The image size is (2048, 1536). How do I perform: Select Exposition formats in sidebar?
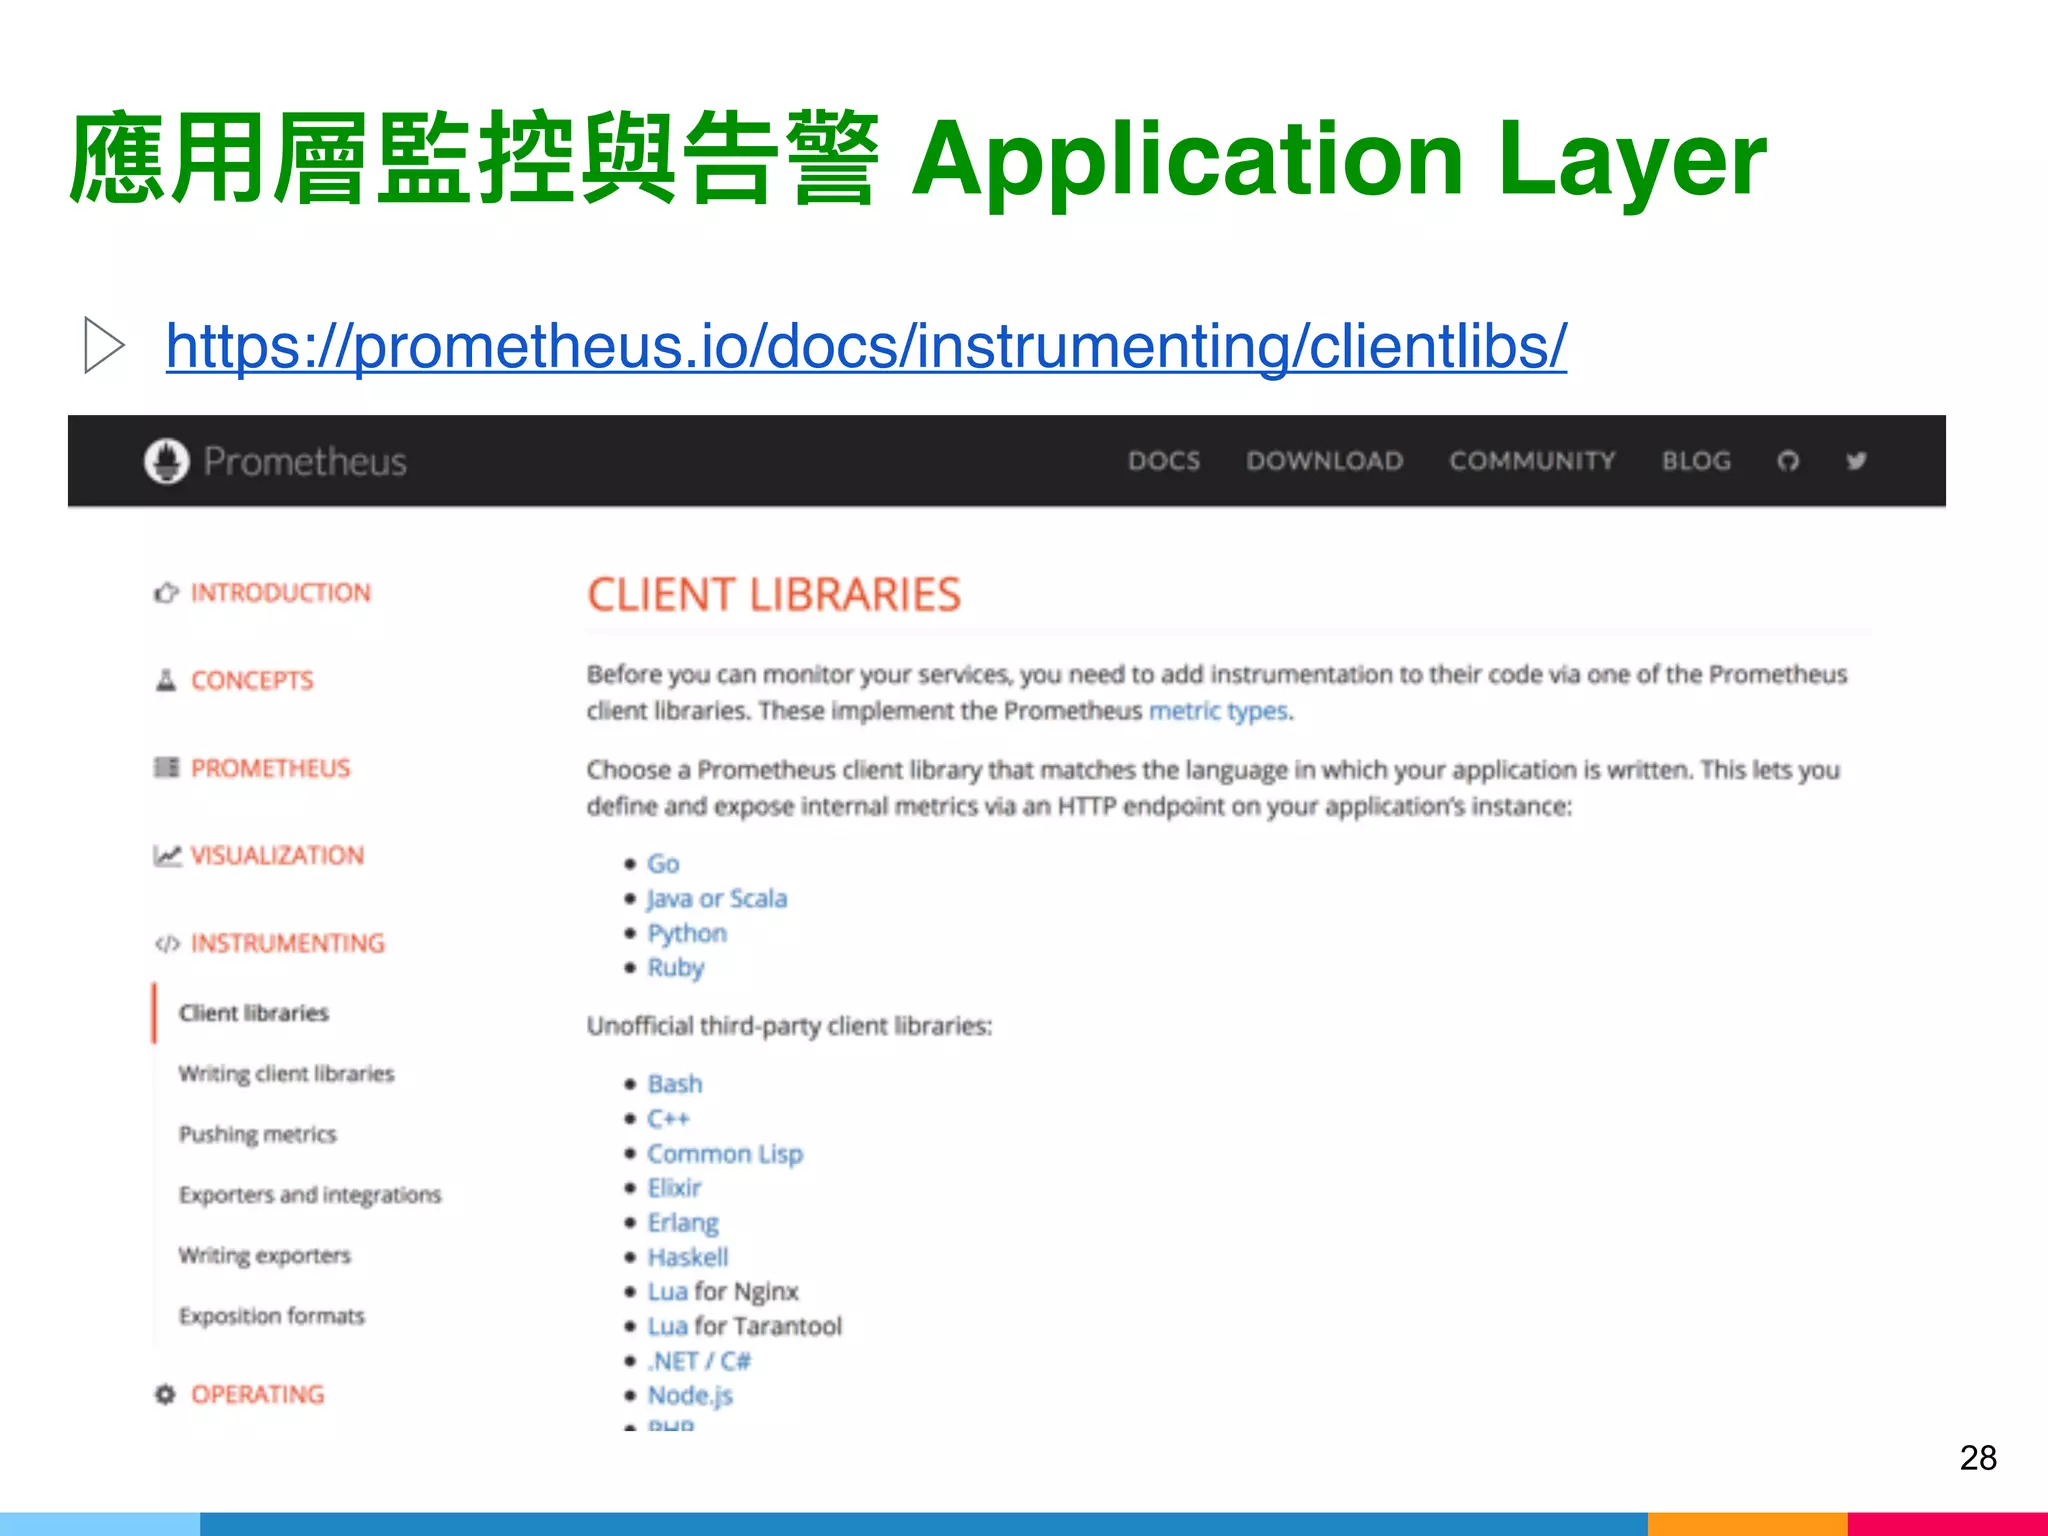pos(271,1316)
